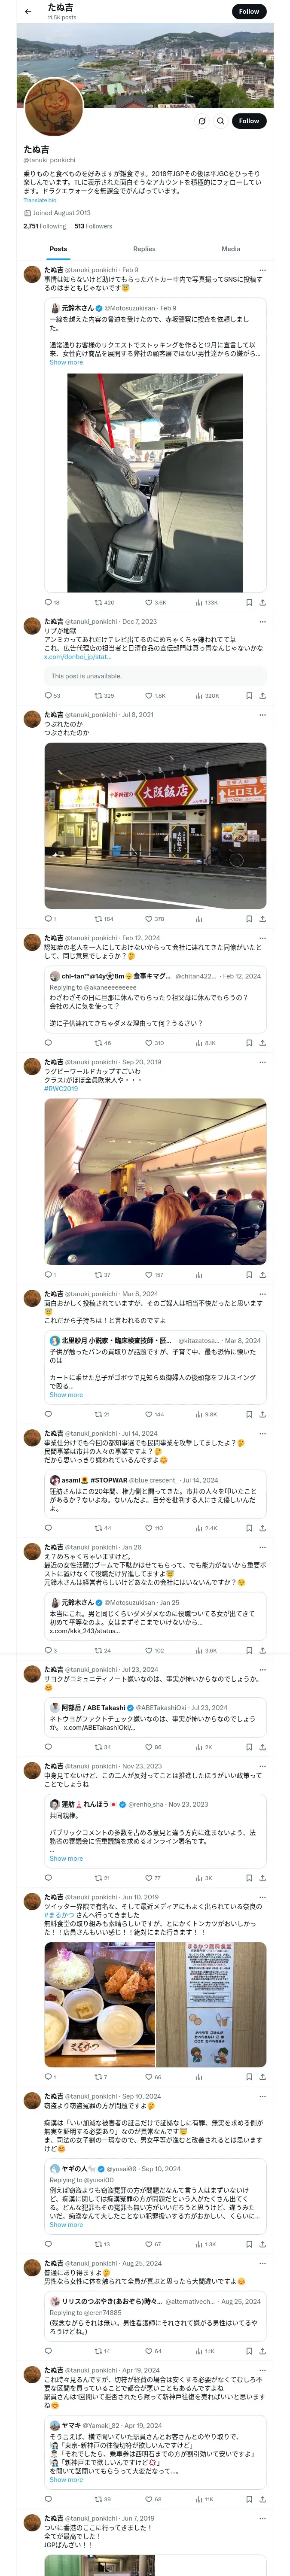
Task: Open more options on the Dec 7, 2023 post
Action: 263,622
